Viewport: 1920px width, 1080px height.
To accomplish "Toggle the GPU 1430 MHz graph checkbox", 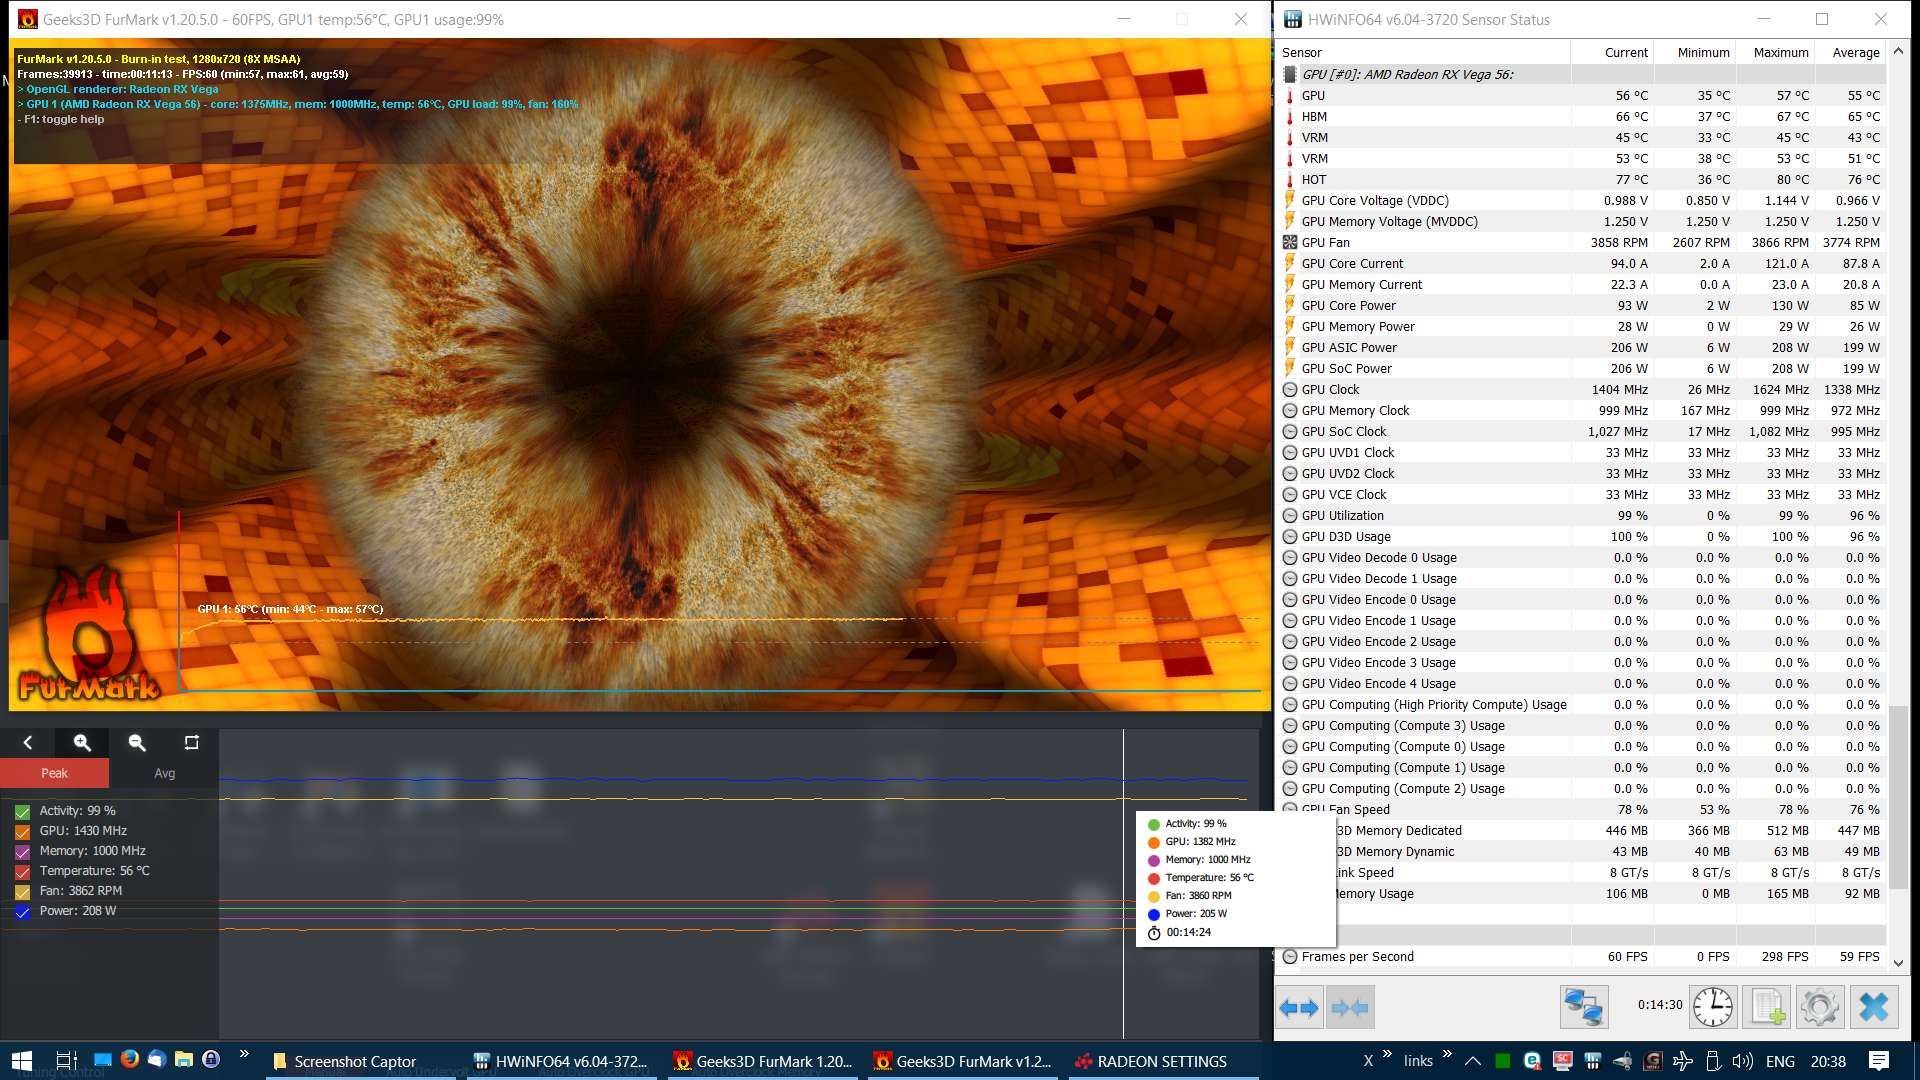I will [x=22, y=831].
